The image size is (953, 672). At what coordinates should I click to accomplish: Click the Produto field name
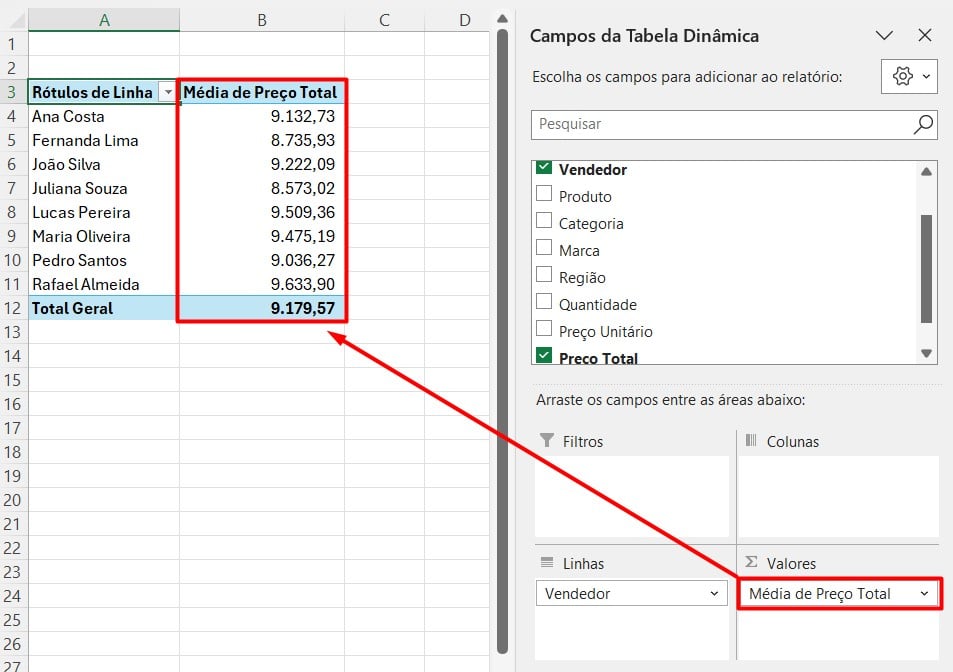tap(585, 197)
